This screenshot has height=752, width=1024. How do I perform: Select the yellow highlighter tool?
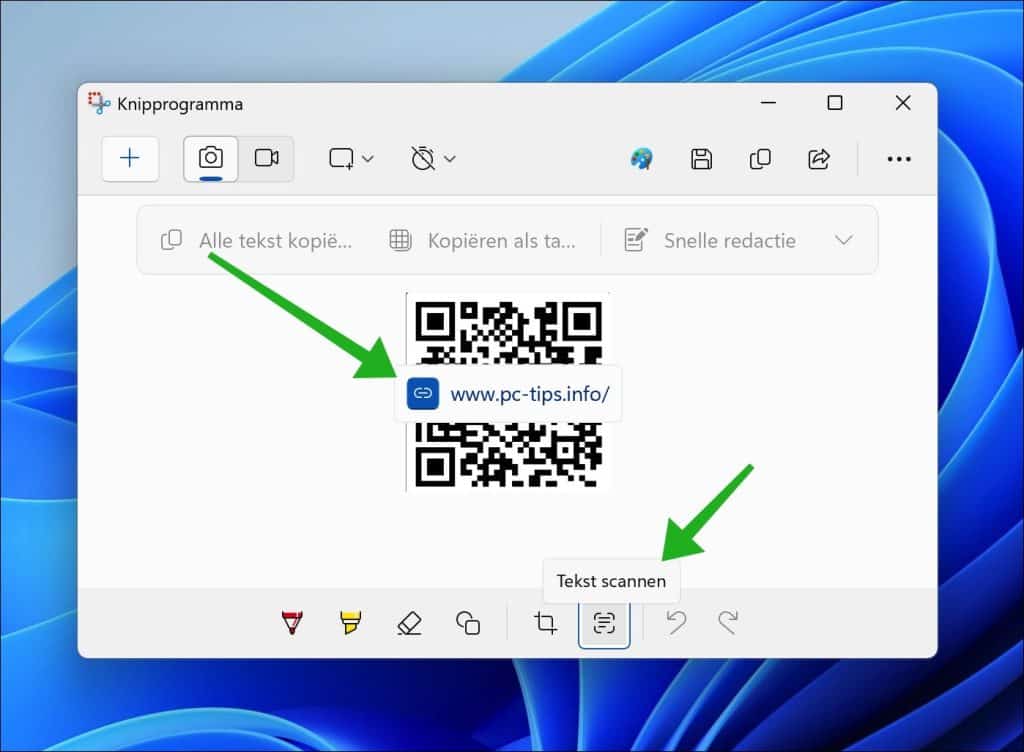pyautogui.click(x=351, y=623)
